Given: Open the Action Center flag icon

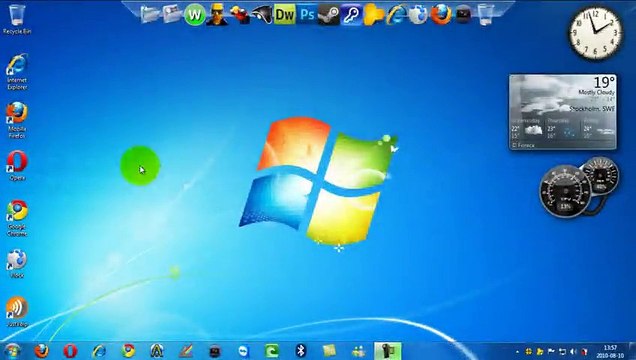Looking at the screenshot, I should (551, 351).
